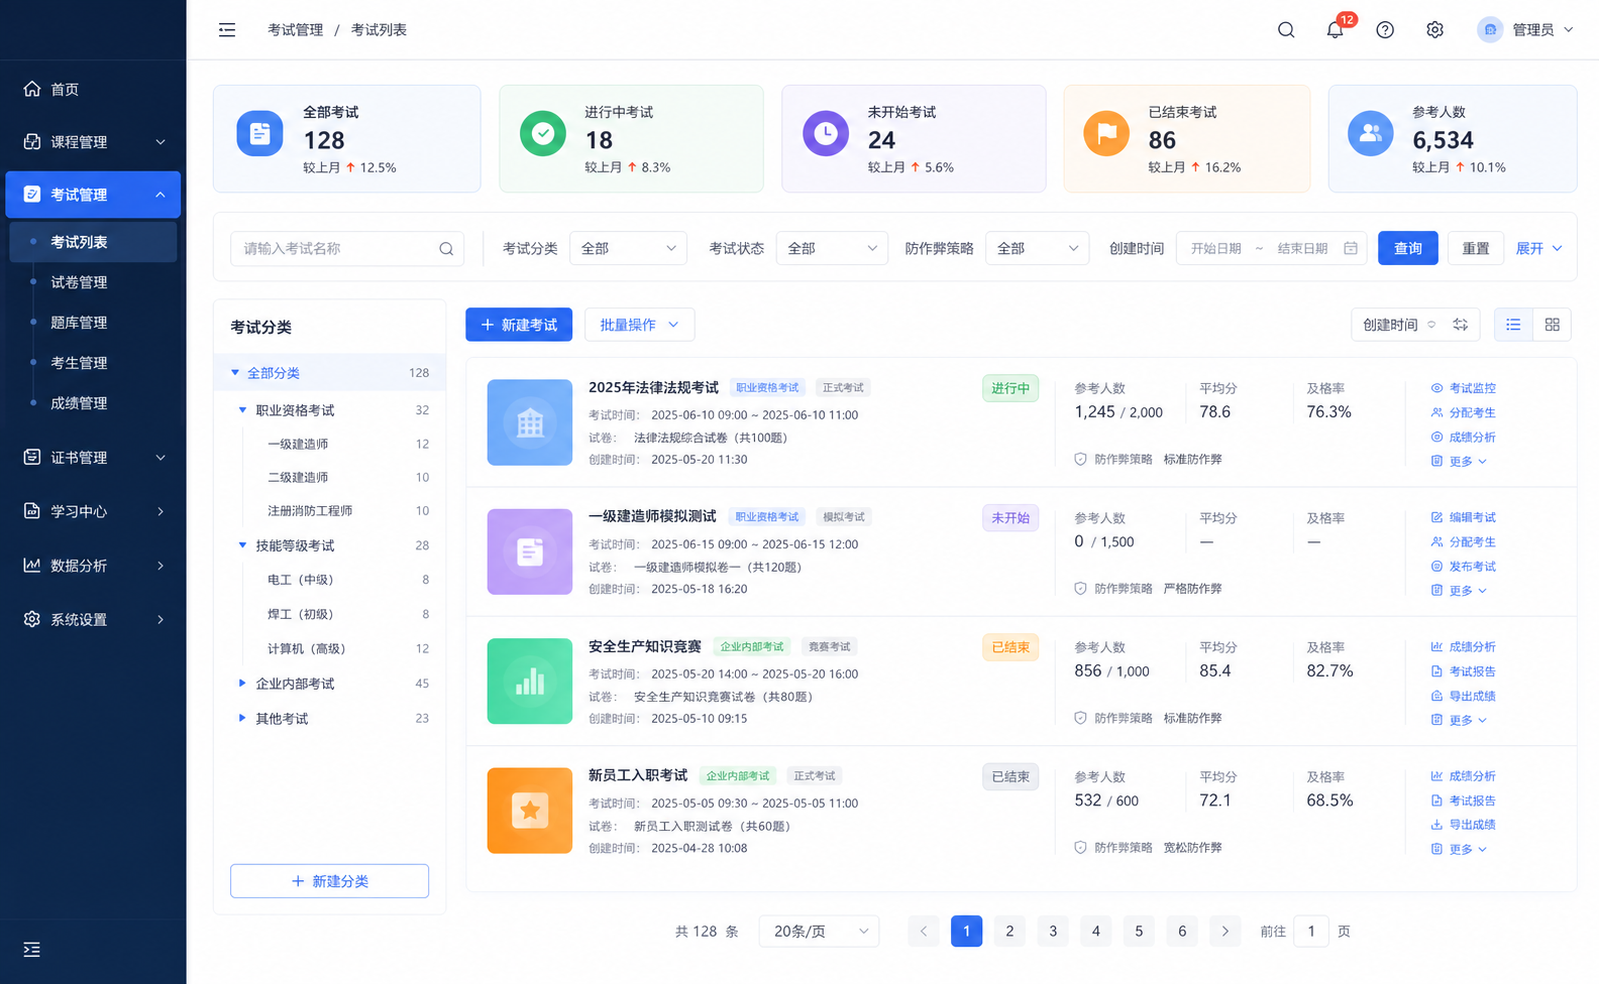Open 20条/页 page size dropdown
This screenshot has height=984, width=1599.
click(819, 931)
